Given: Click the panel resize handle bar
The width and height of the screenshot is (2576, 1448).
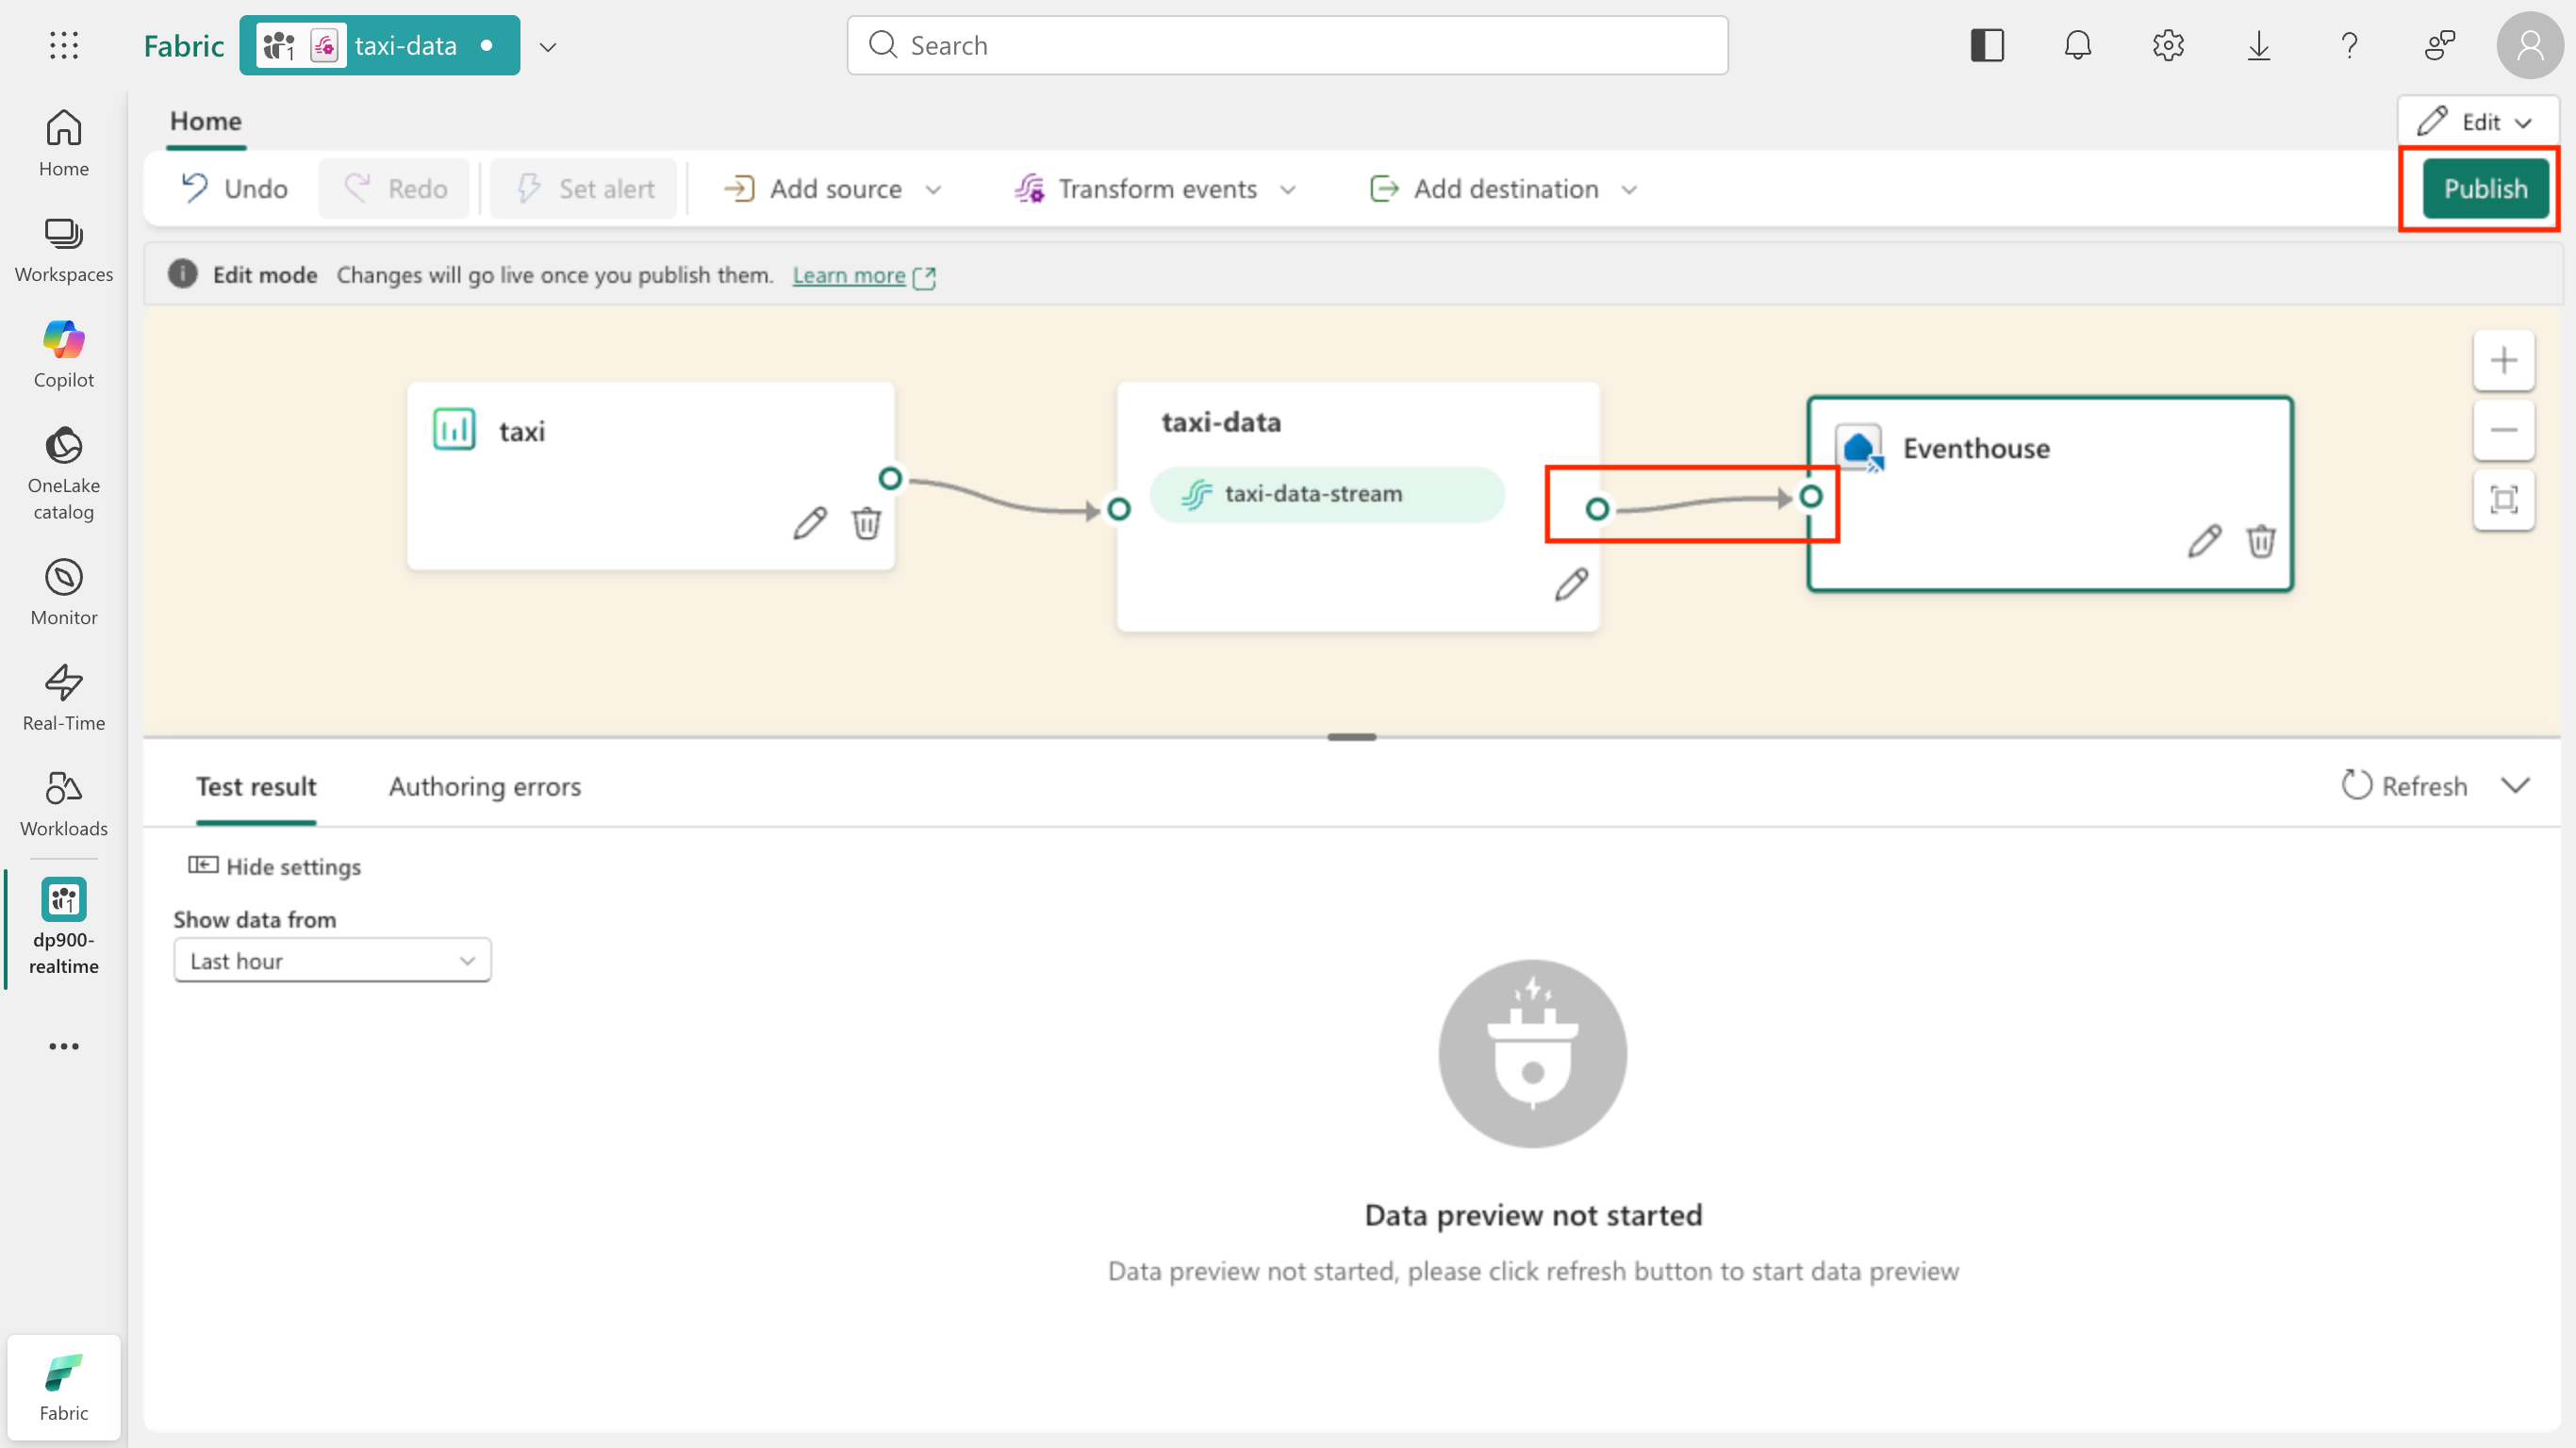Looking at the screenshot, I should coord(1352,737).
